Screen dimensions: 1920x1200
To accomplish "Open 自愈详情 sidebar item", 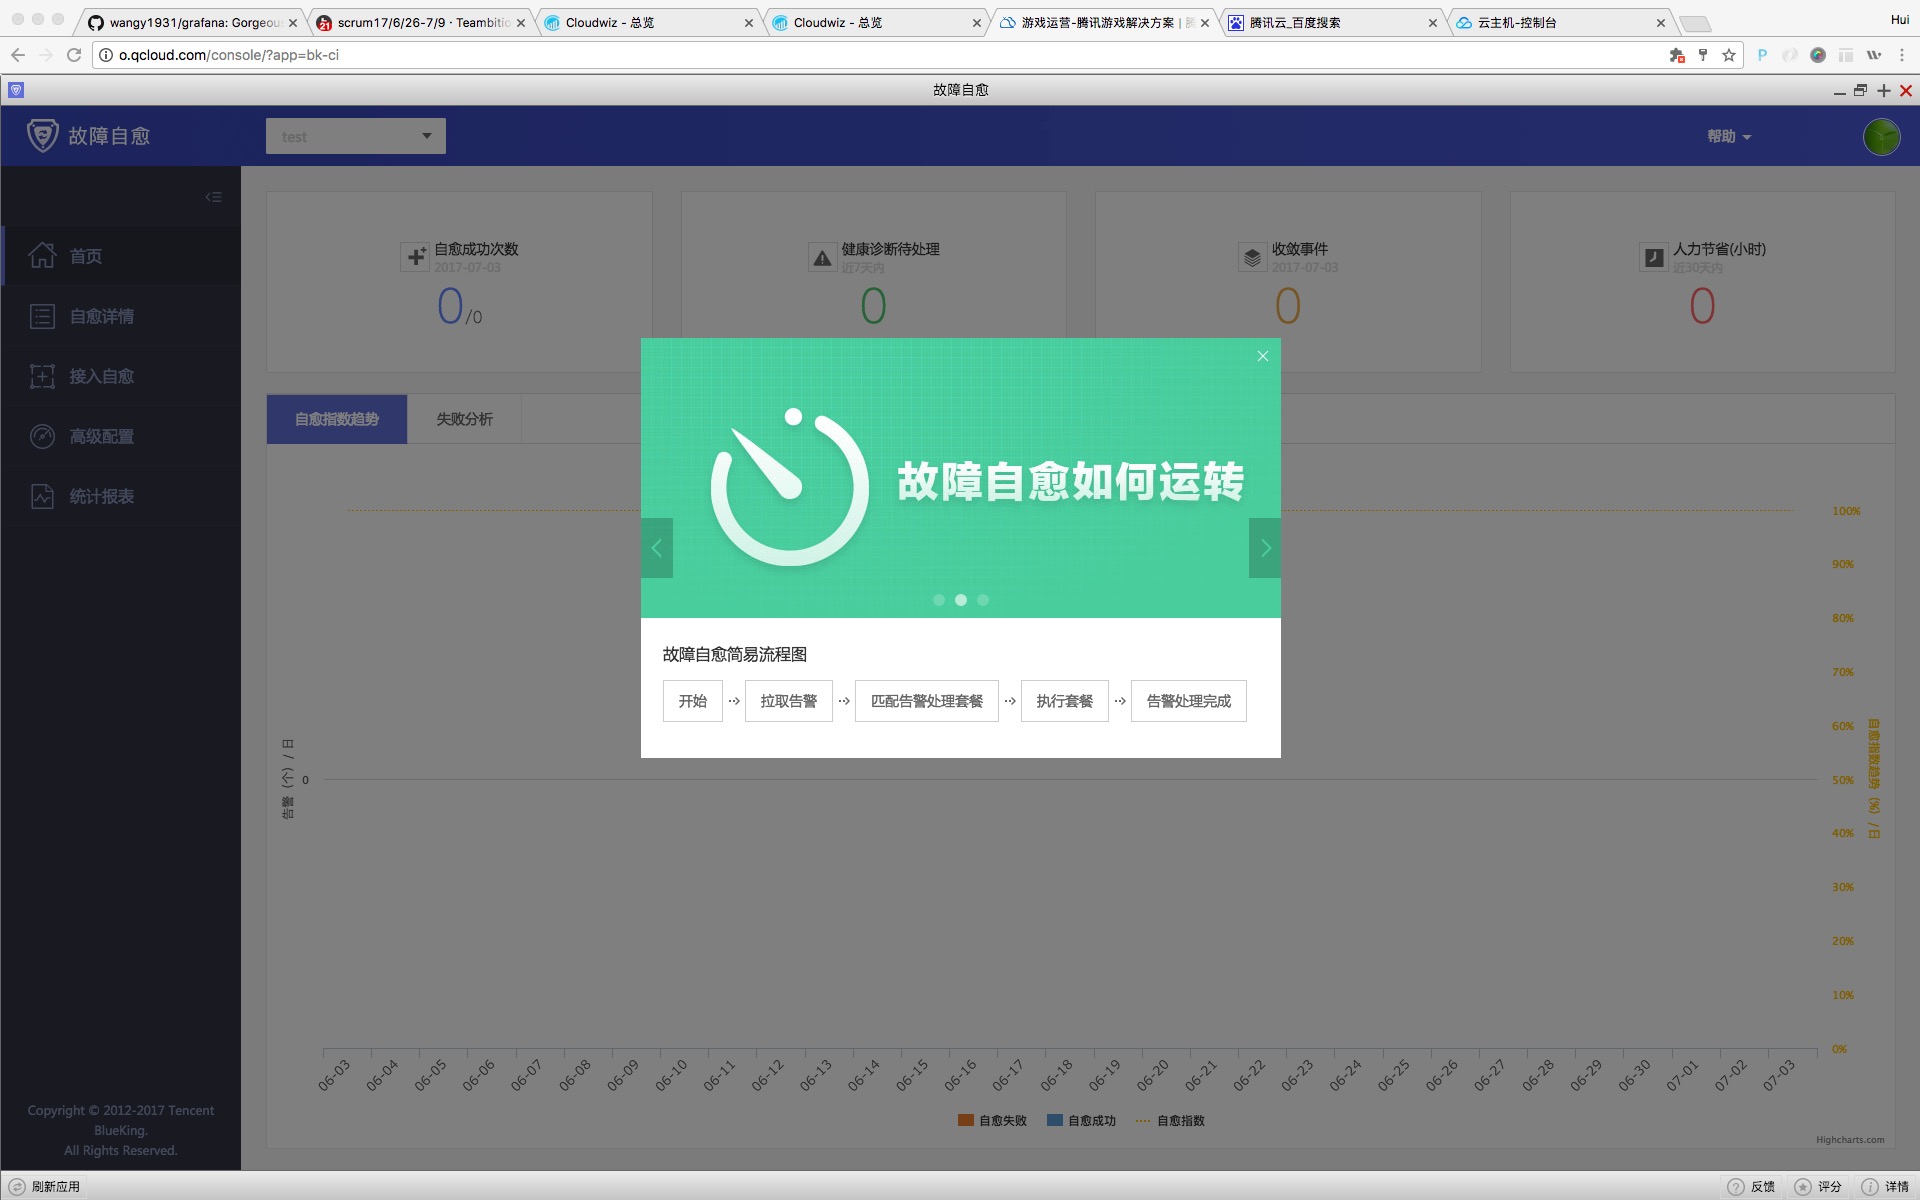I will [101, 316].
